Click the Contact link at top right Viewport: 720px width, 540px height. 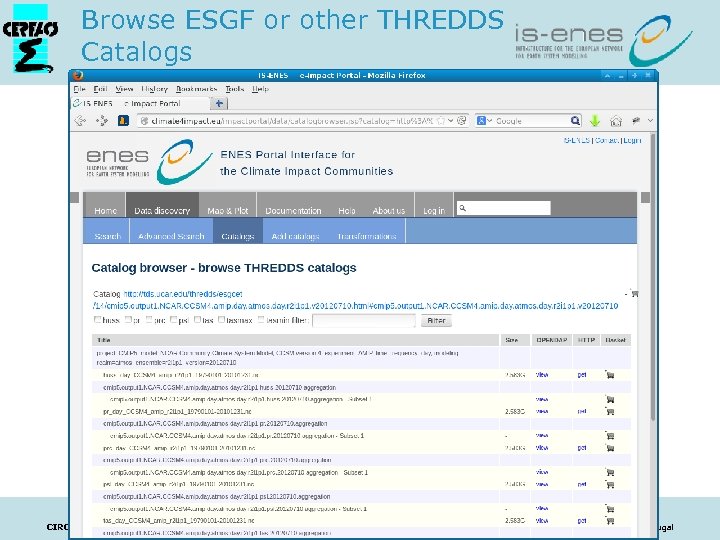607,140
